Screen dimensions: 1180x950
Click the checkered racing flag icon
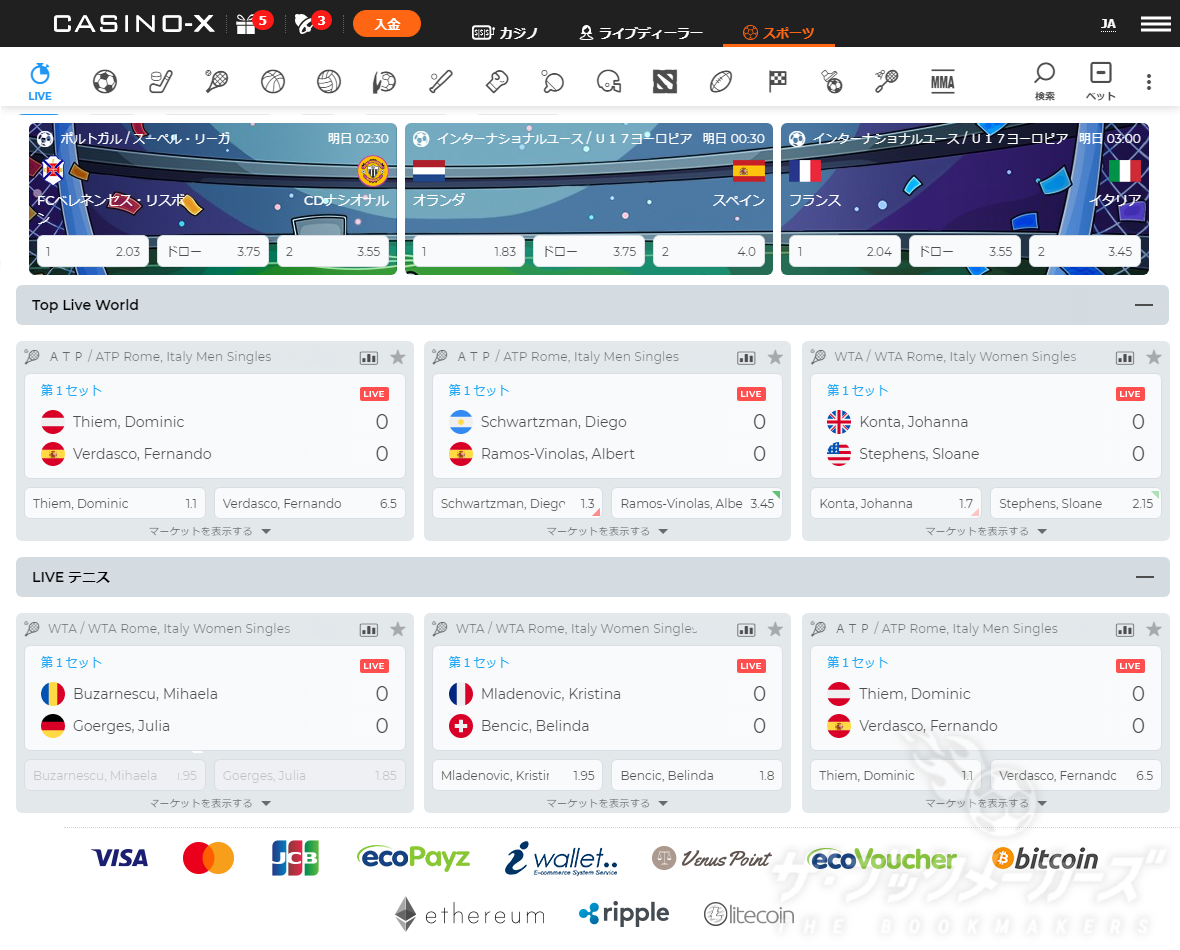click(777, 82)
